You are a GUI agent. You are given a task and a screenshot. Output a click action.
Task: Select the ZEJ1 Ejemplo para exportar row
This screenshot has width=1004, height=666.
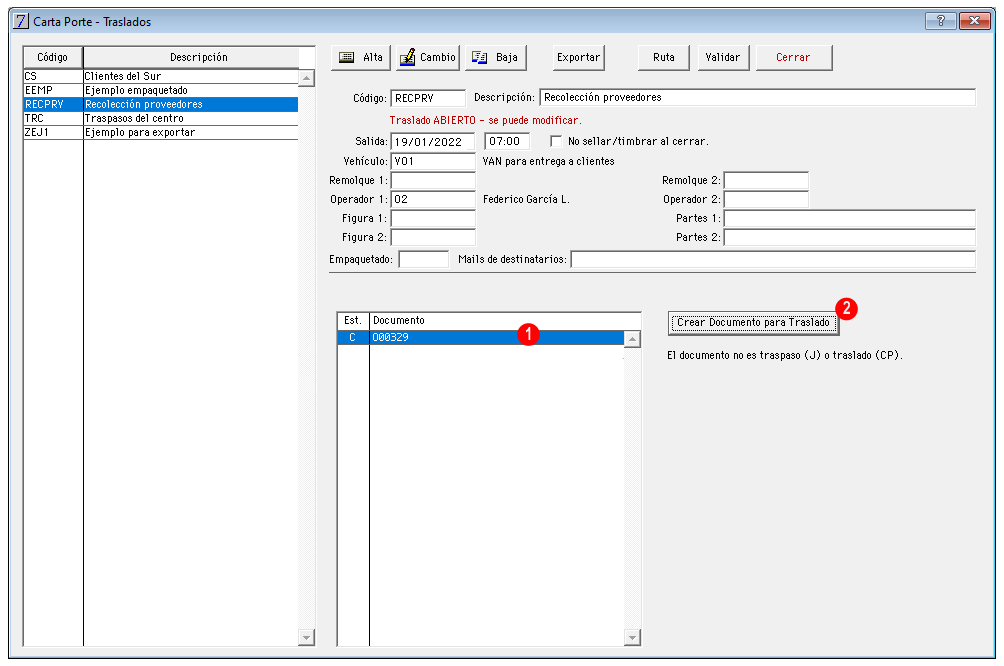(161, 133)
